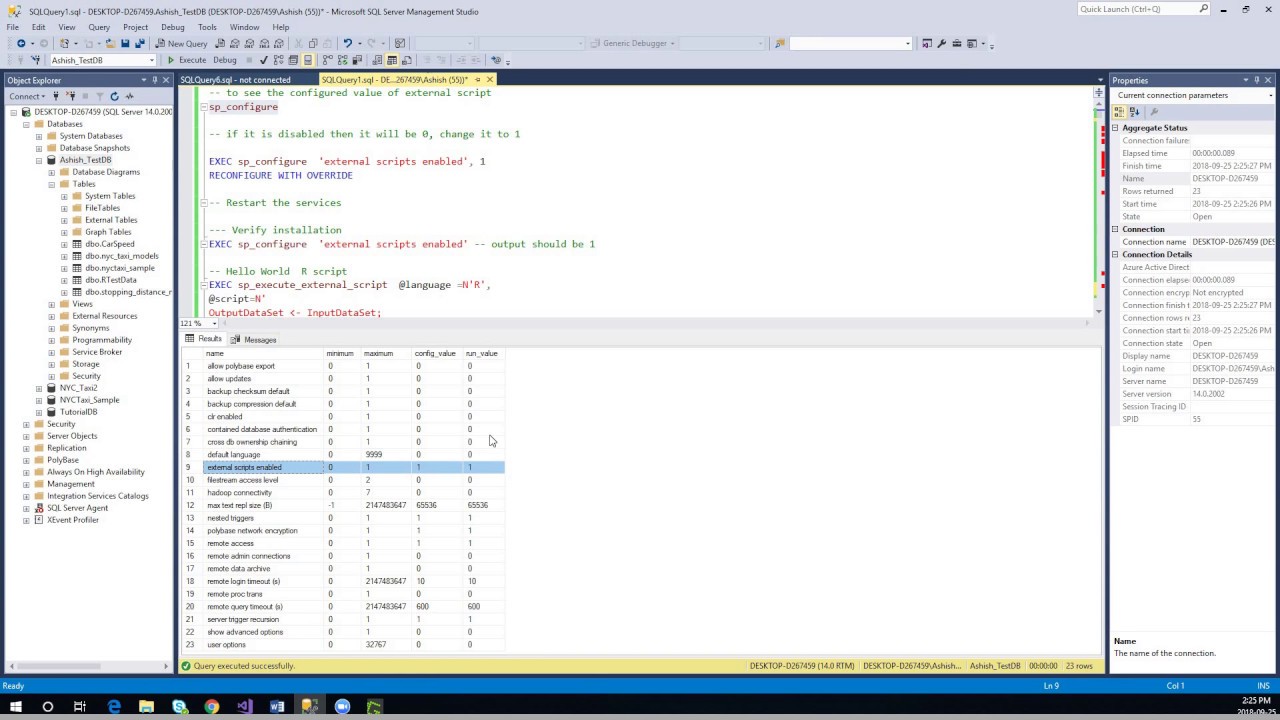Image resolution: width=1280 pixels, height=720 pixels.
Task: Select the XEvent Profiler node
Action: [x=73, y=520]
